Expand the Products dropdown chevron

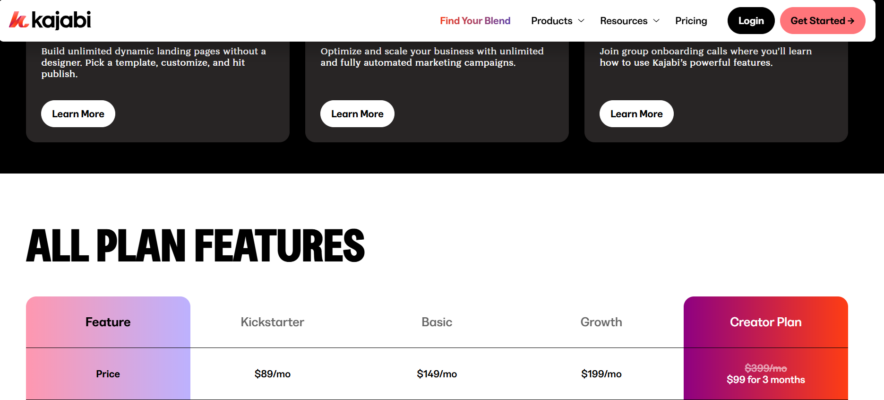pyautogui.click(x=581, y=21)
